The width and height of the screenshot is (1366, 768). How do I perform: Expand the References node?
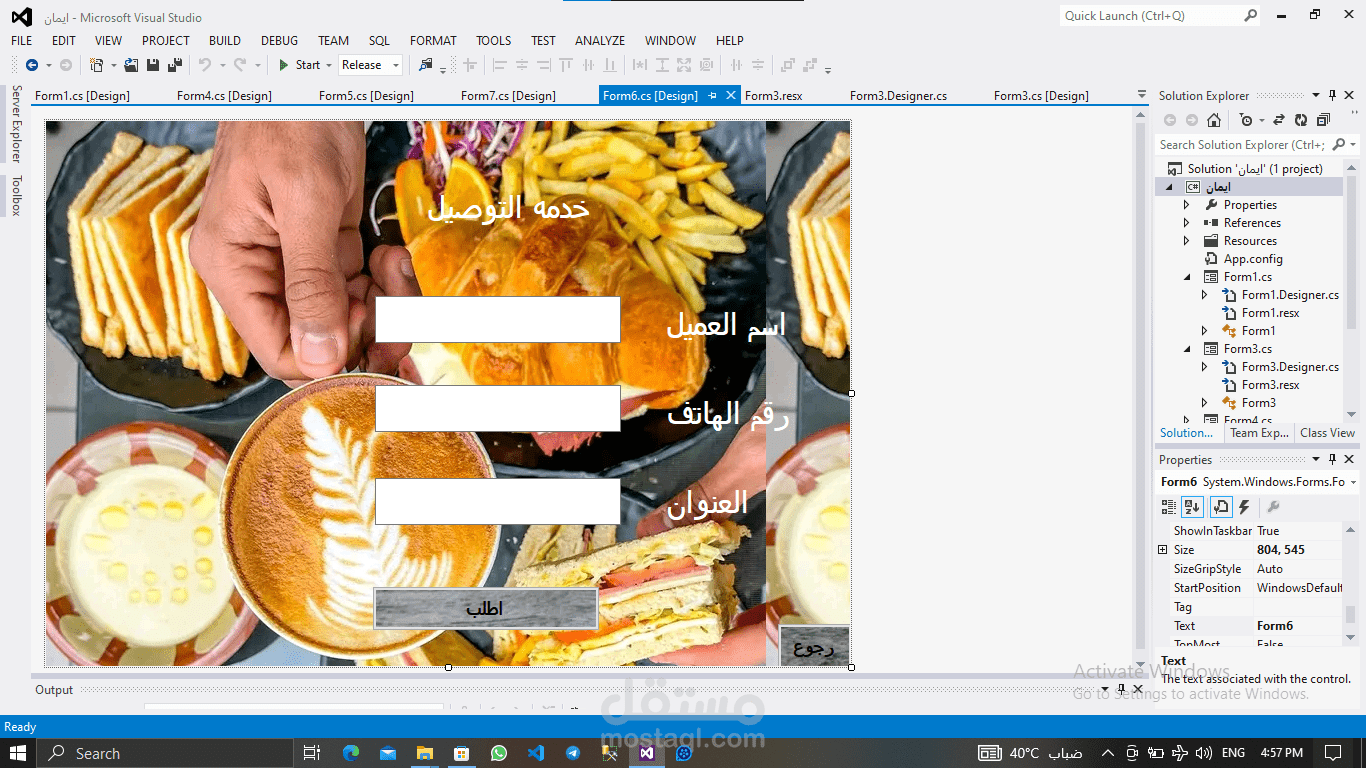pyautogui.click(x=1186, y=223)
